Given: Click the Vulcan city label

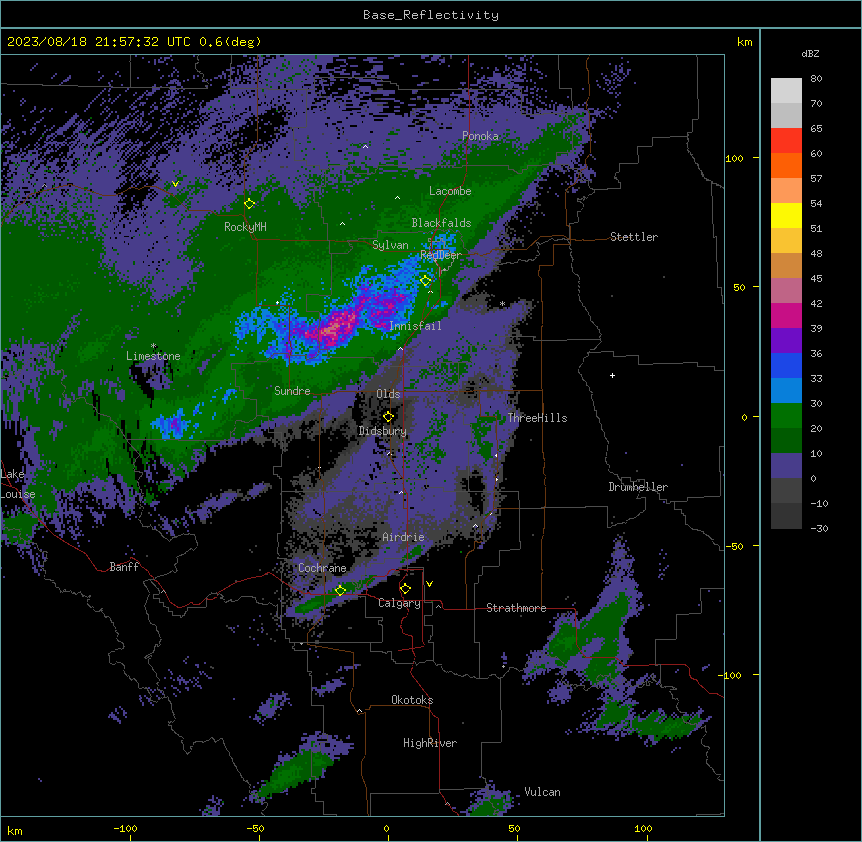Looking at the screenshot, I should [x=543, y=792].
